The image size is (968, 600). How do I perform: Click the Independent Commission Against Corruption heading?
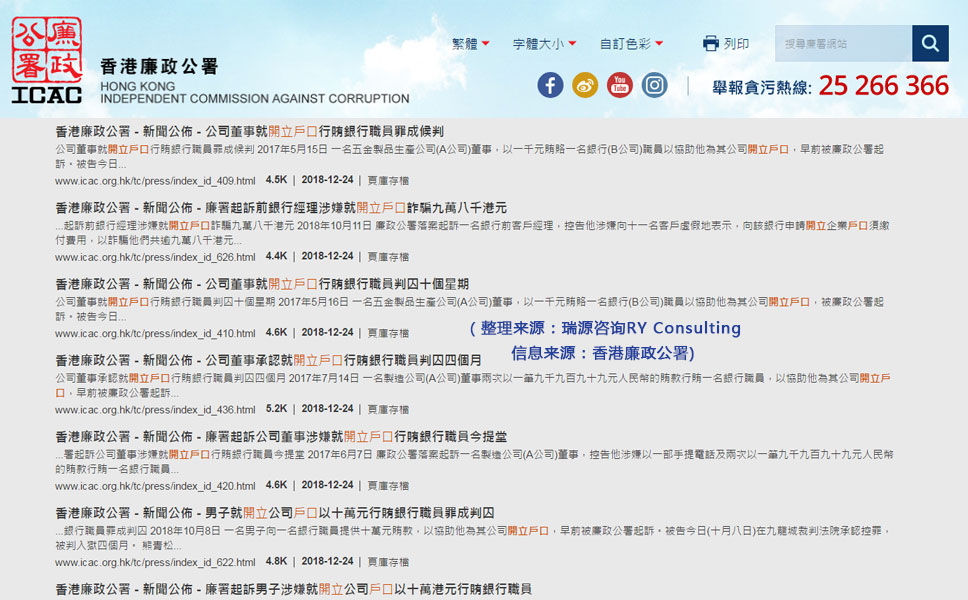[254, 93]
